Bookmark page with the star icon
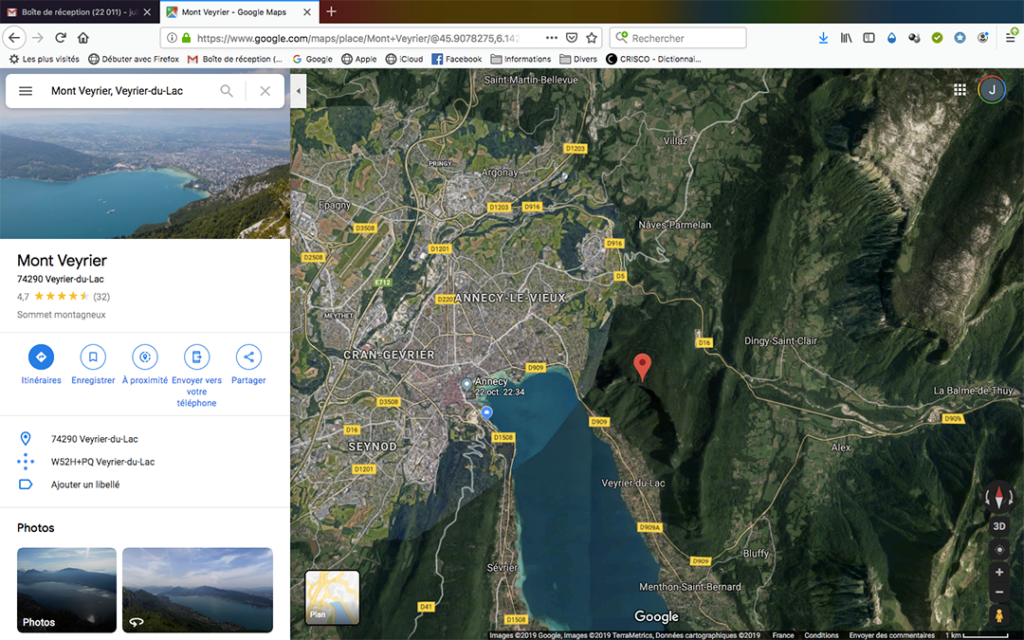 592,38
